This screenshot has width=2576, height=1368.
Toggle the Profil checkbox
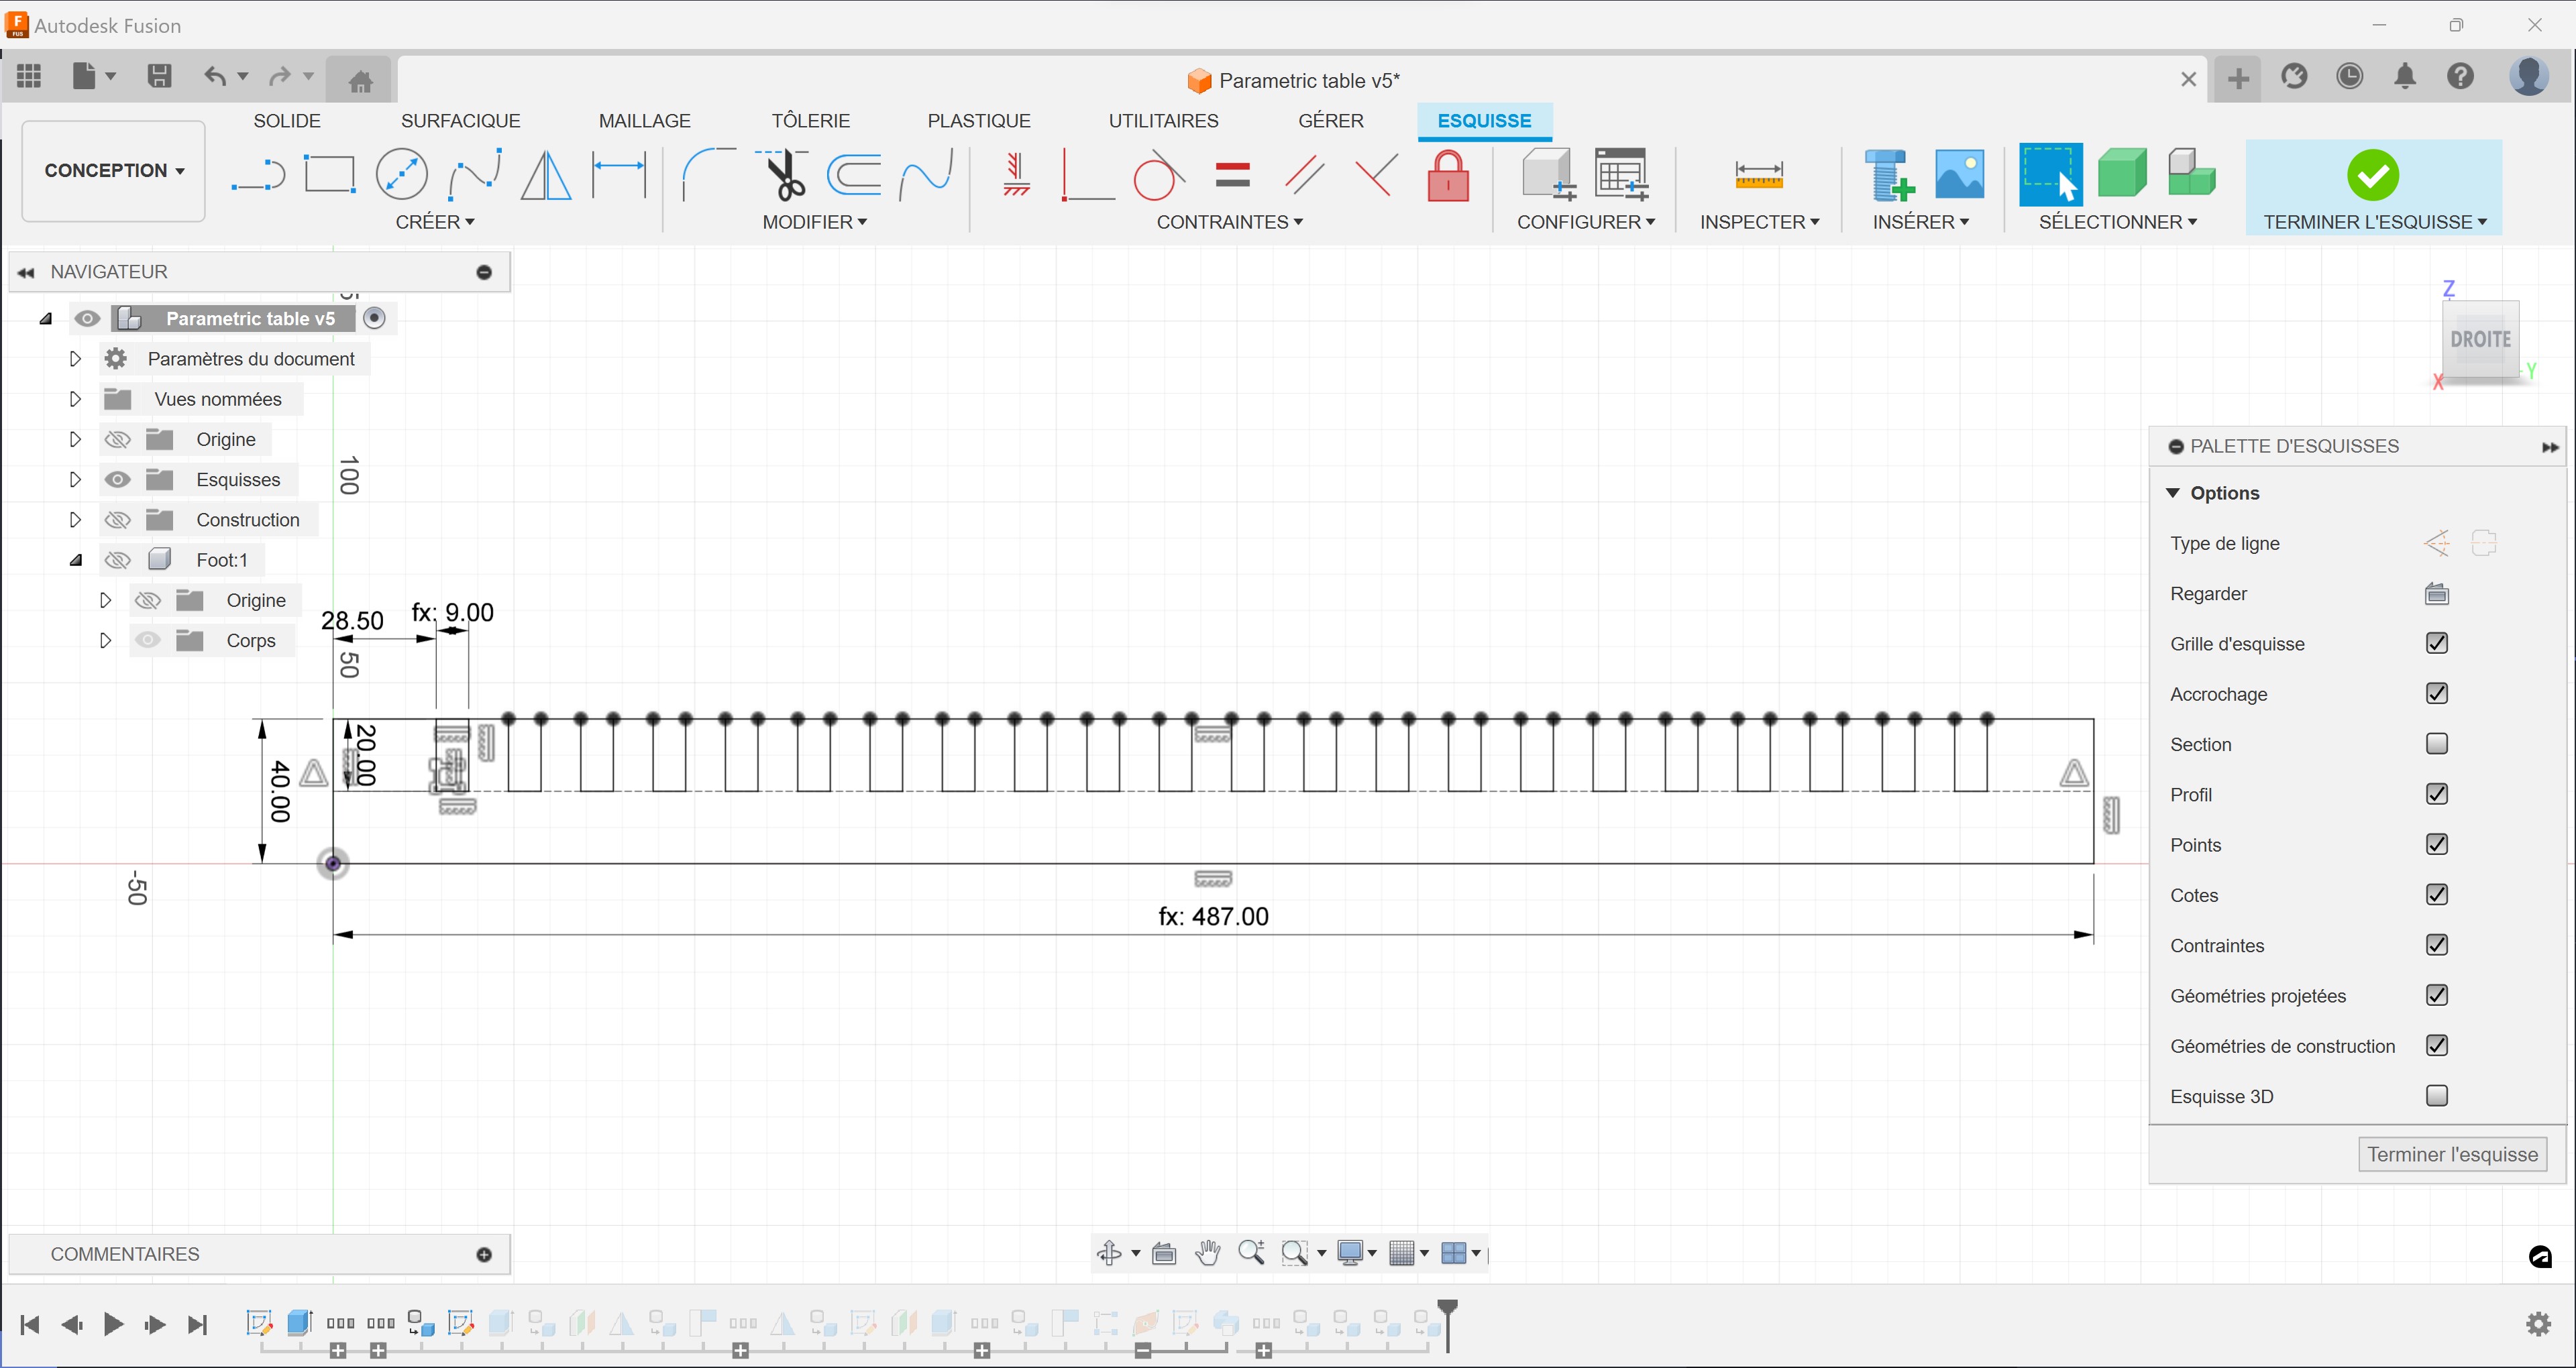(2436, 794)
